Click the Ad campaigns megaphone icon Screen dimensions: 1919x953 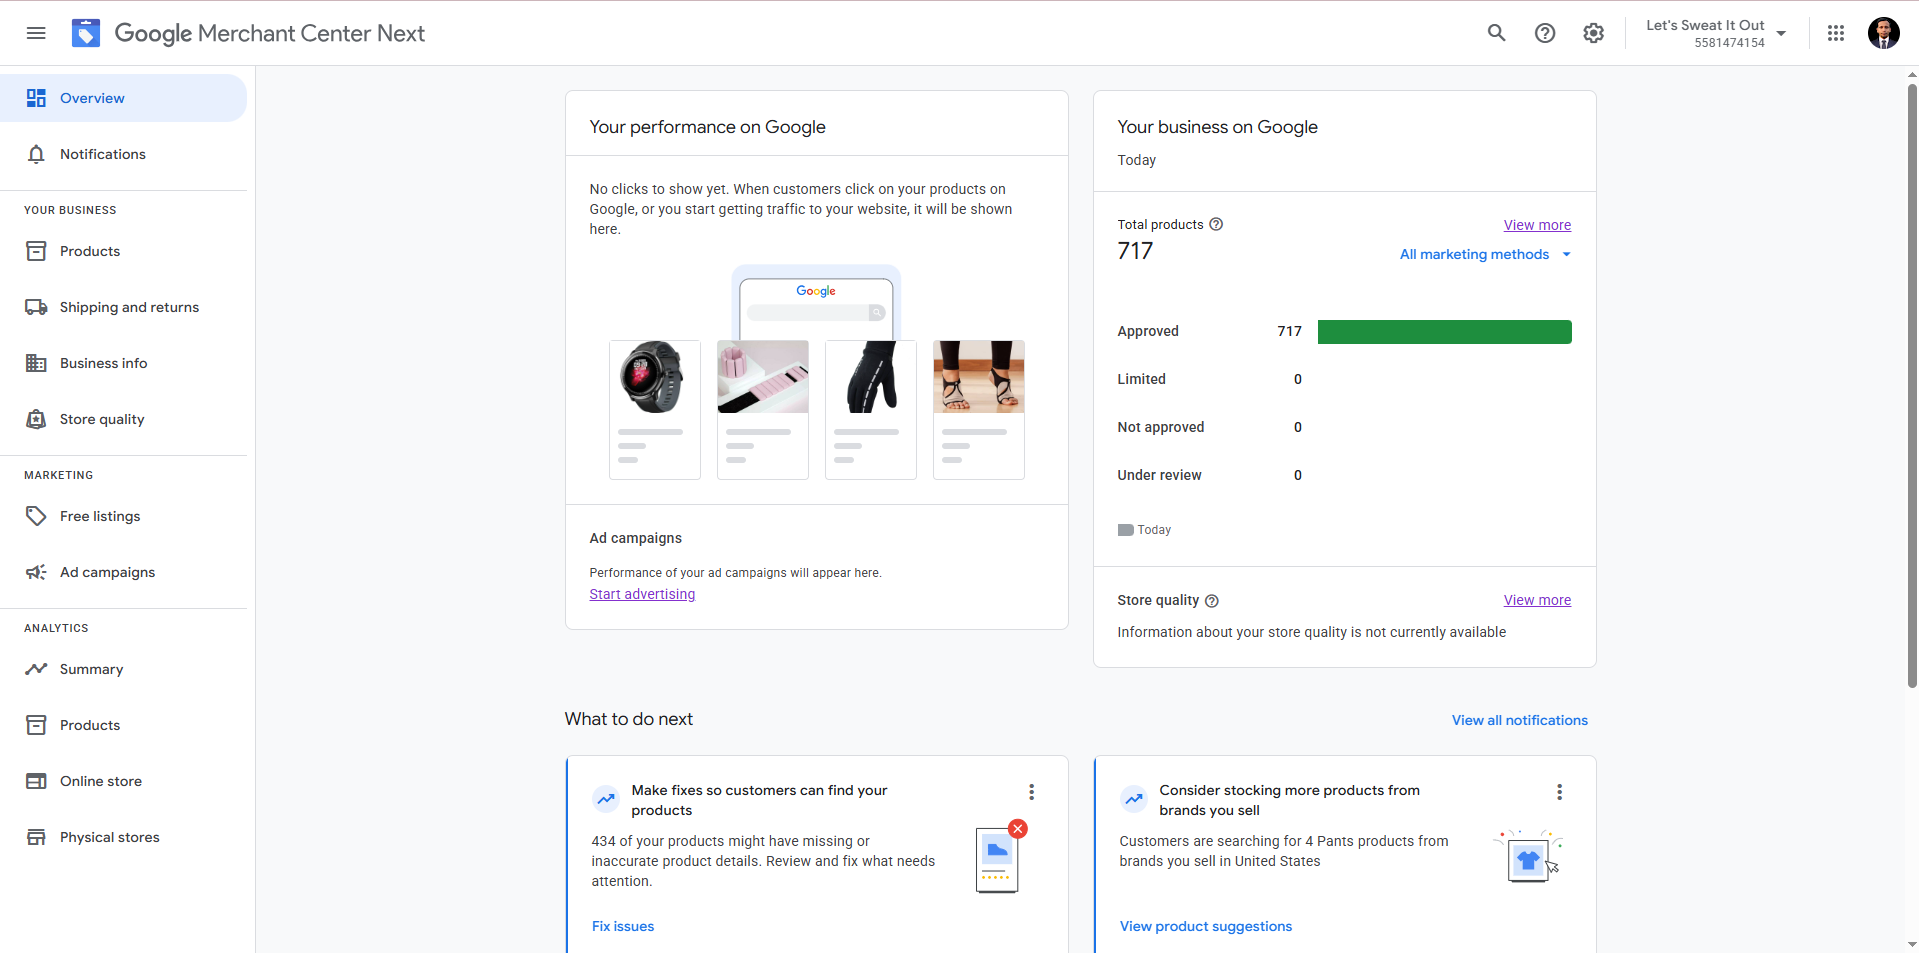click(x=36, y=572)
